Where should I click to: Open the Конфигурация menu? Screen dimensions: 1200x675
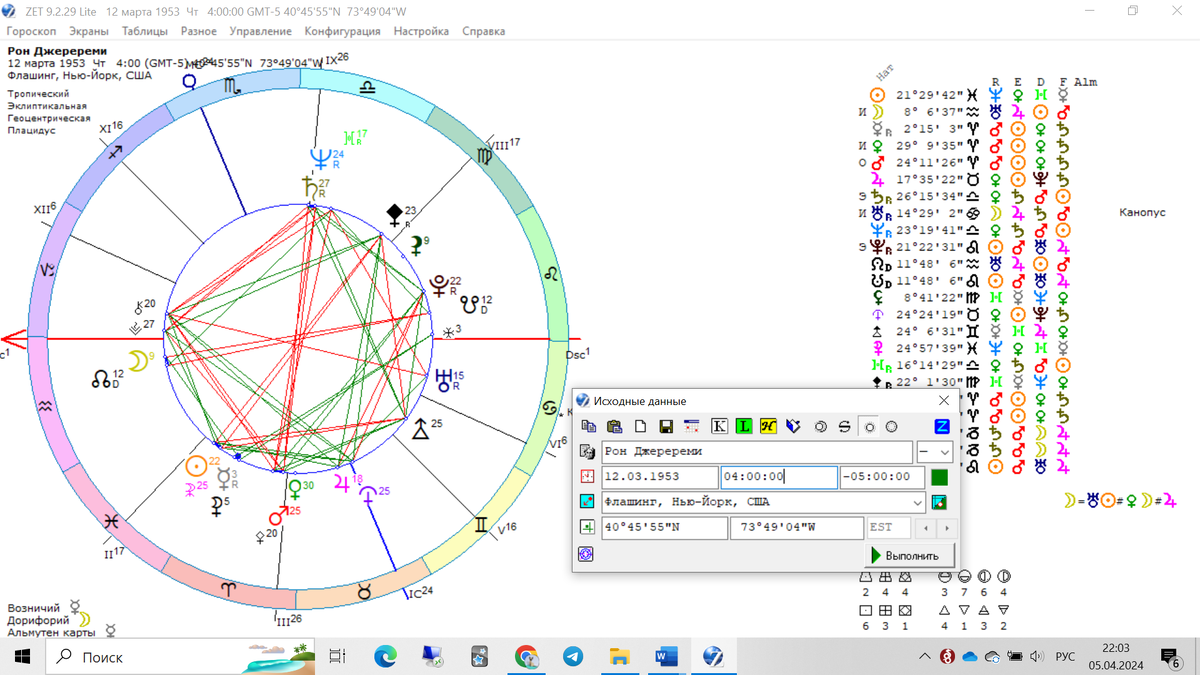(x=342, y=31)
